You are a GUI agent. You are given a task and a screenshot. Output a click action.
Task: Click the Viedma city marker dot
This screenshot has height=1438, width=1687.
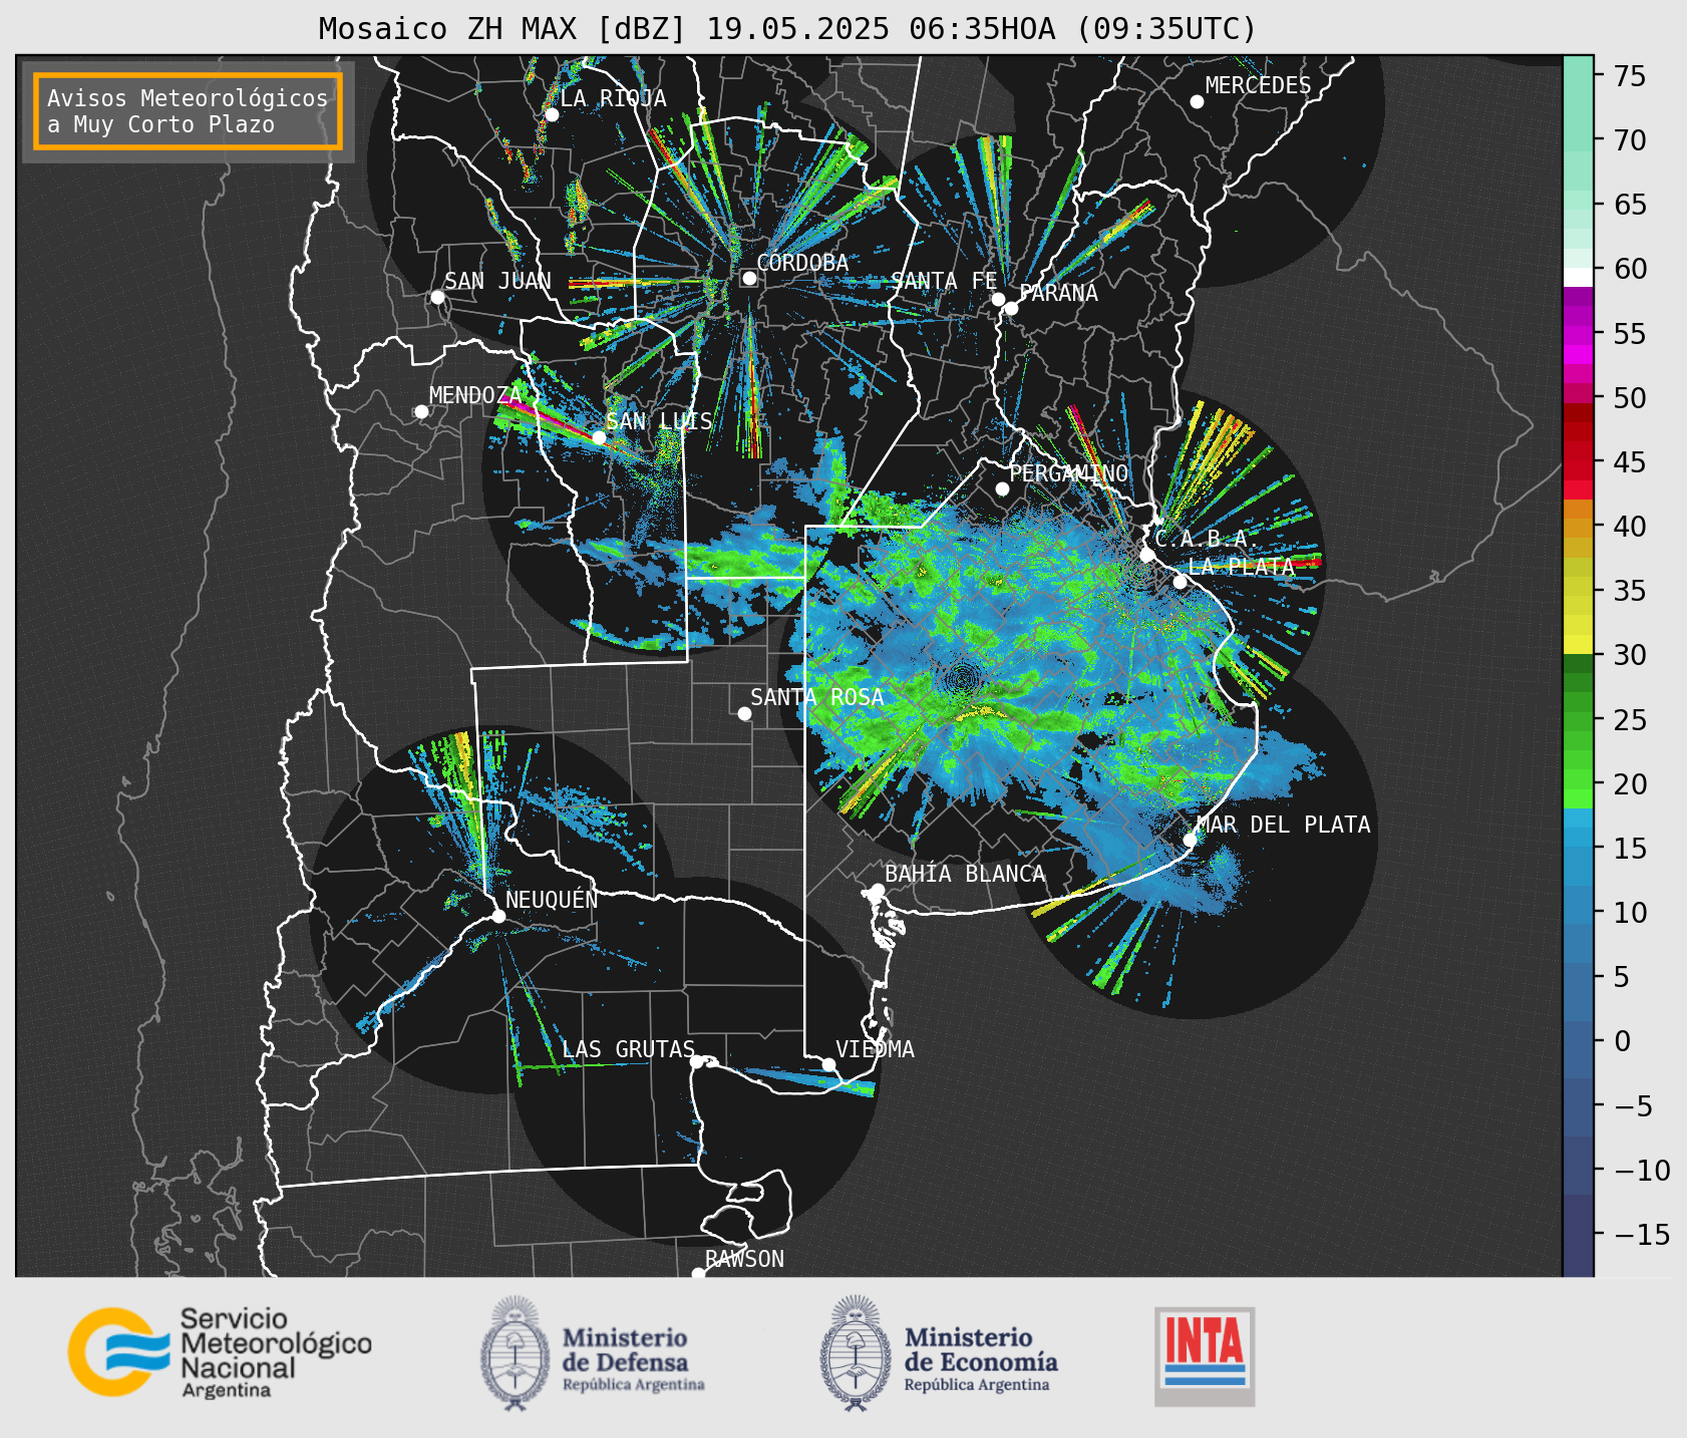[828, 1064]
